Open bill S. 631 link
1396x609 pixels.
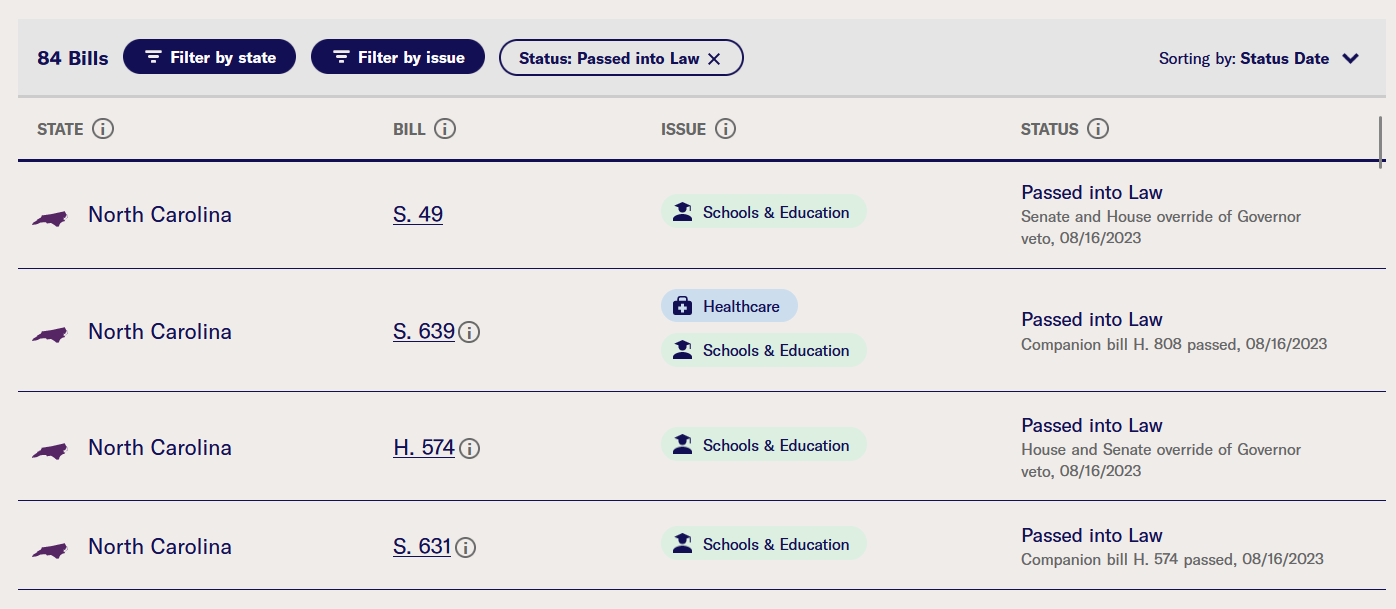[422, 546]
